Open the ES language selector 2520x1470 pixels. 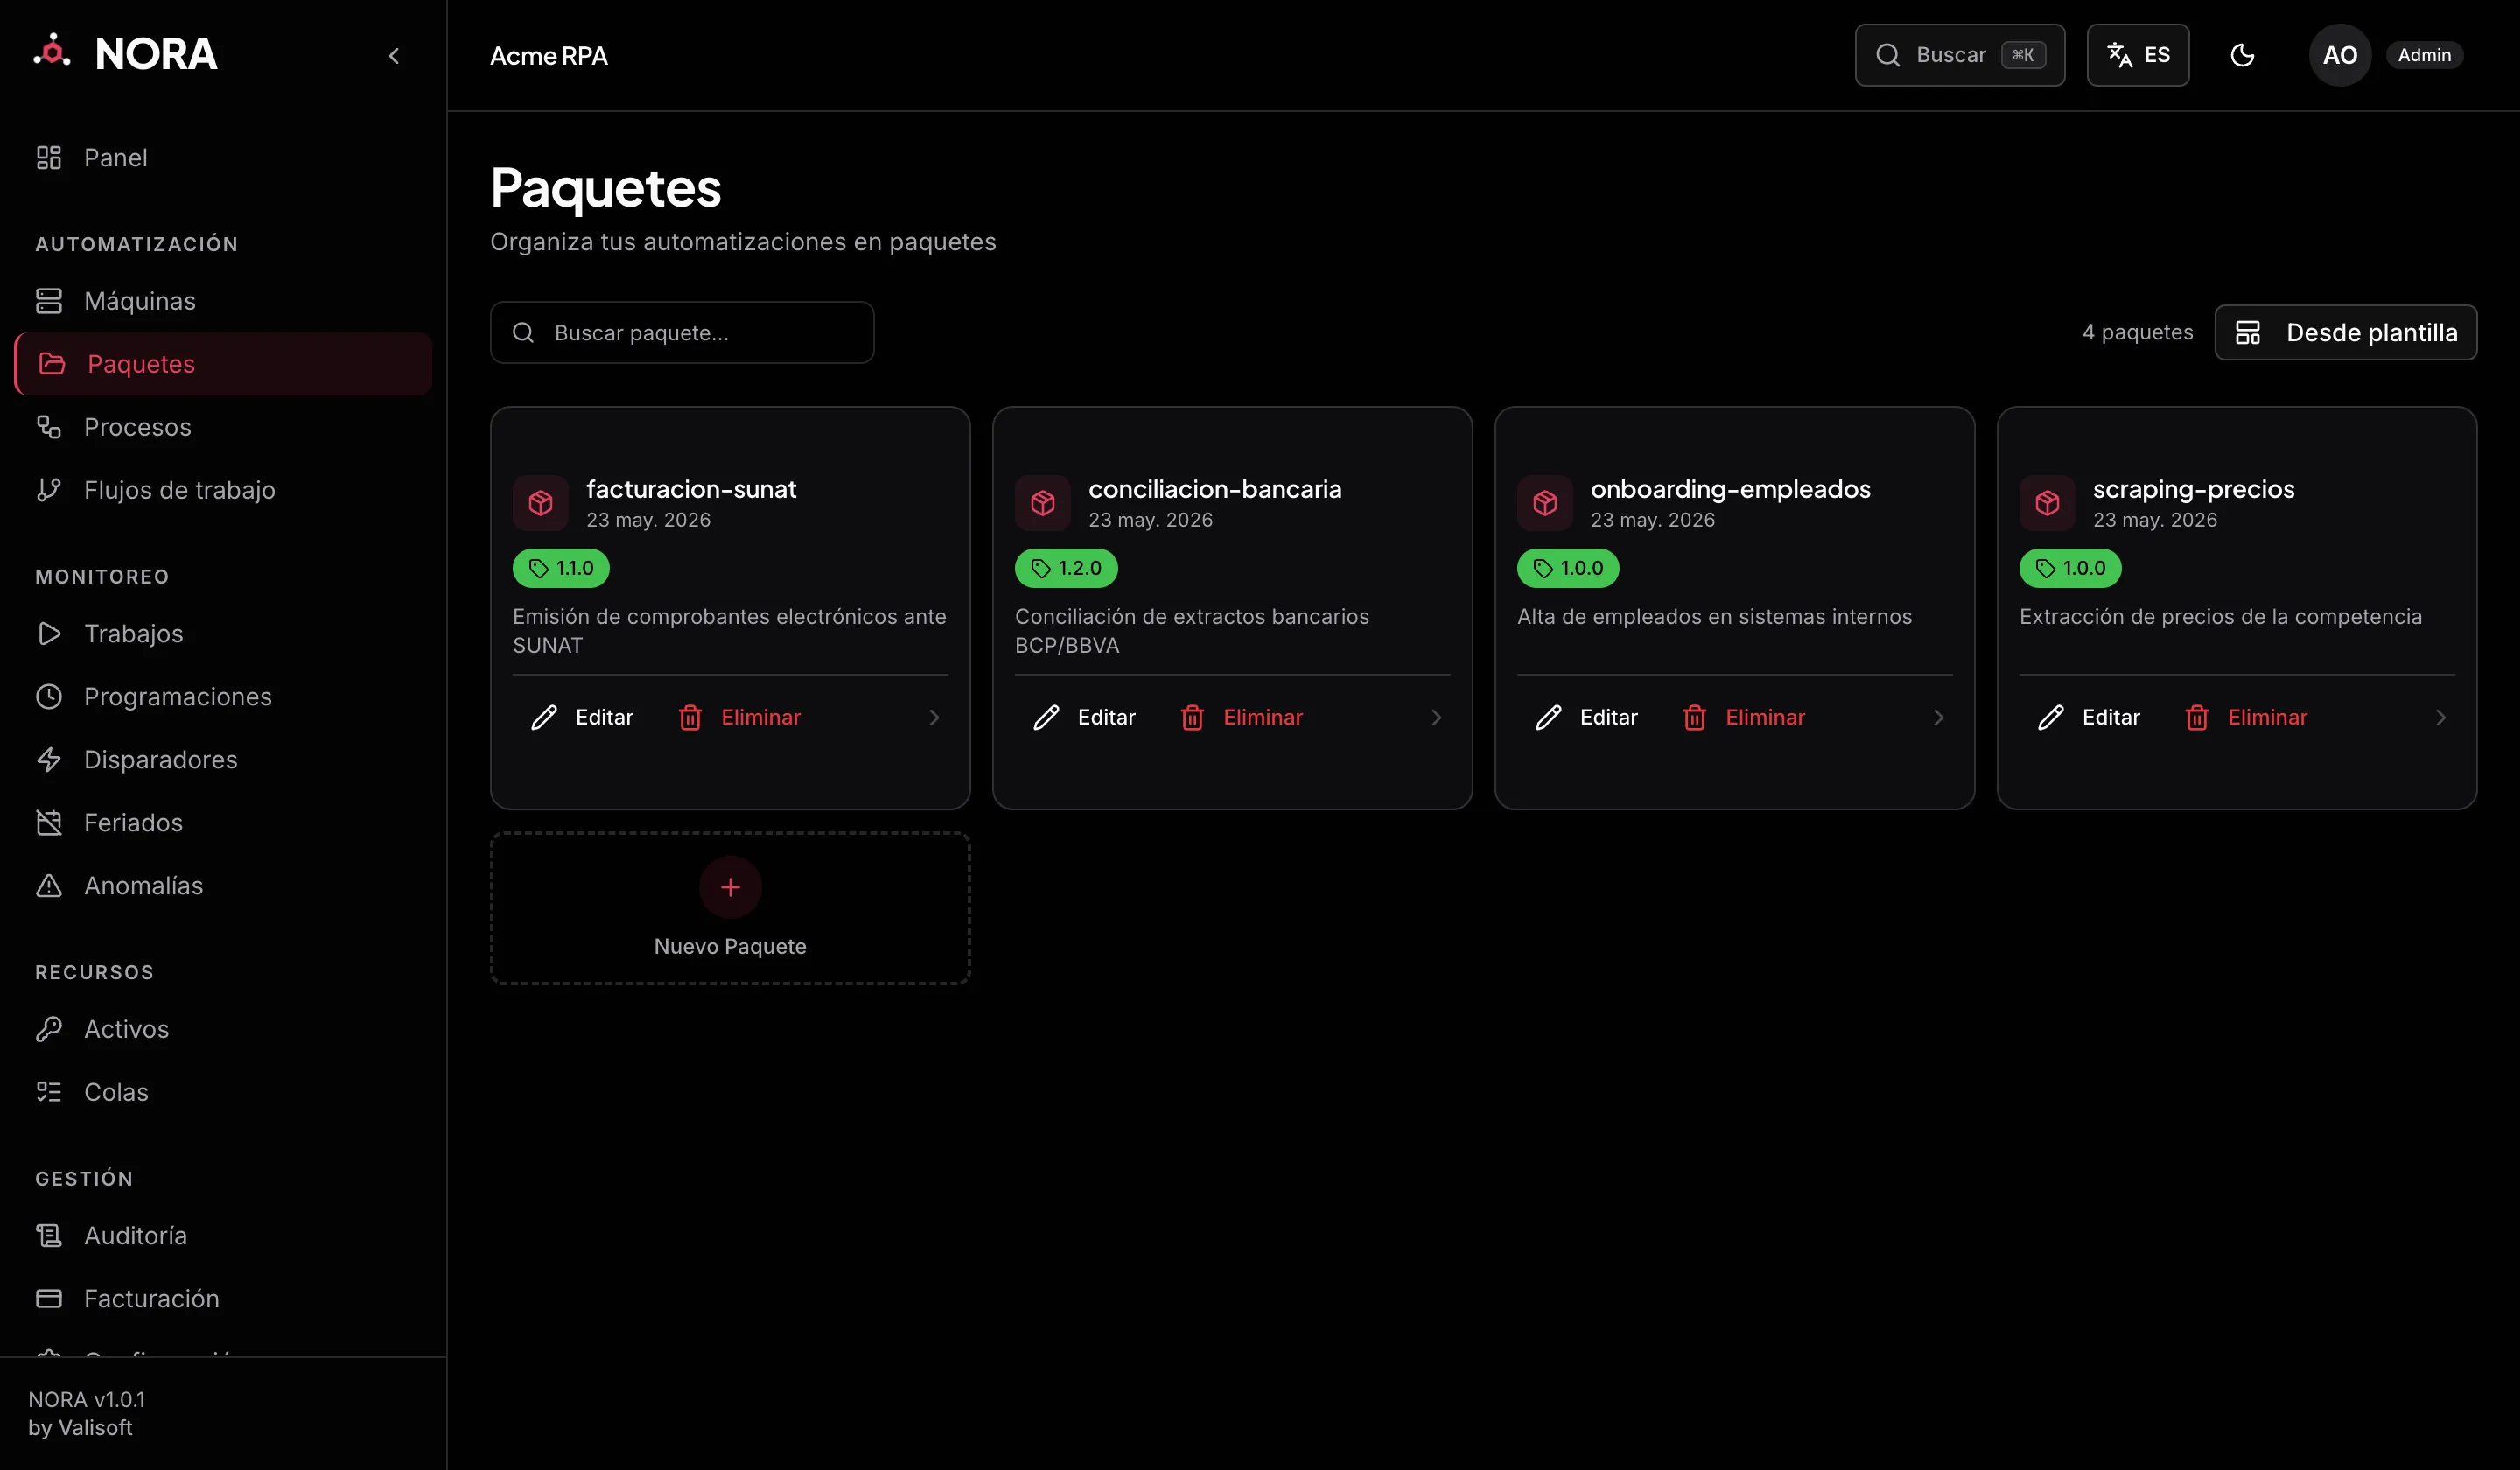click(2137, 55)
